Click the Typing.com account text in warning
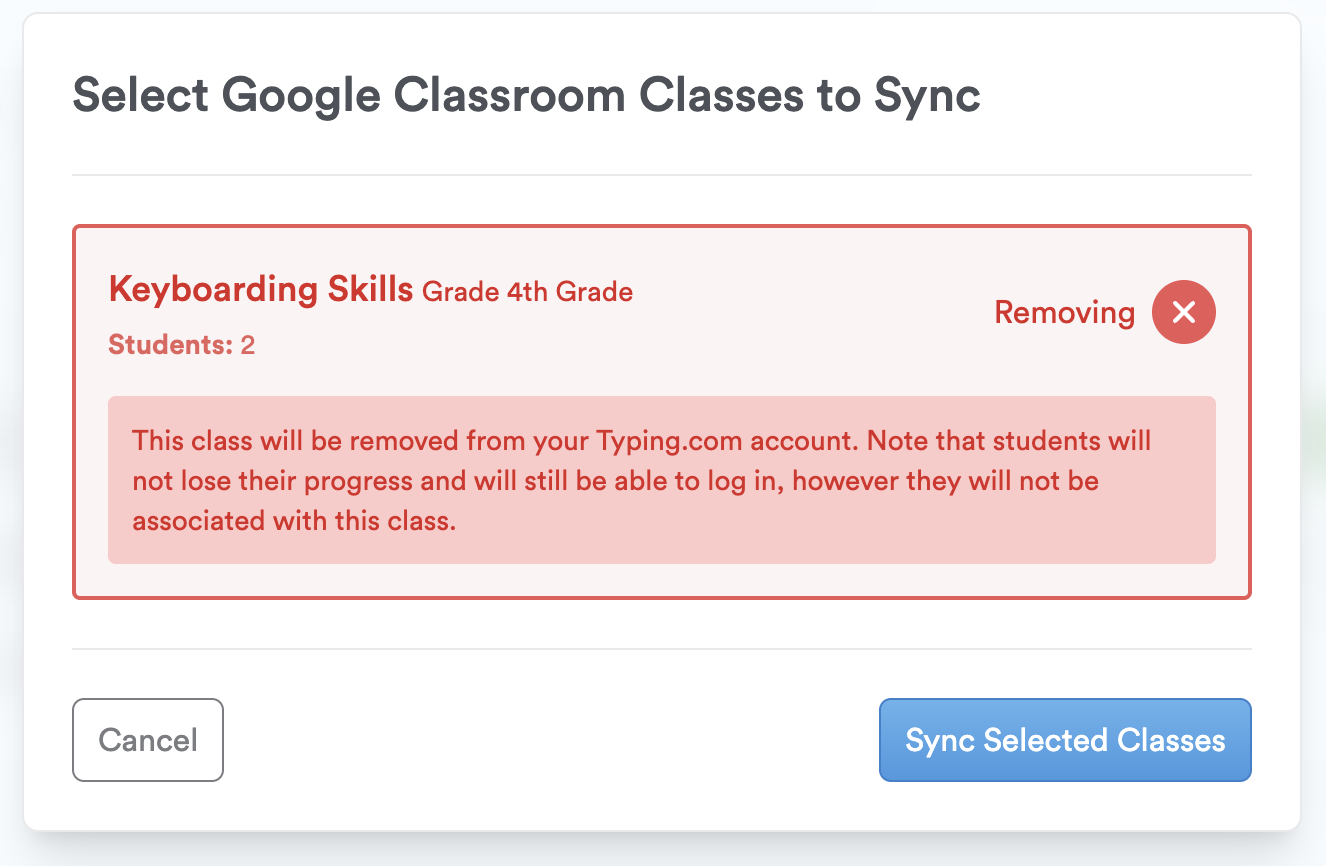The width and height of the screenshot is (1326, 866). [x=728, y=440]
